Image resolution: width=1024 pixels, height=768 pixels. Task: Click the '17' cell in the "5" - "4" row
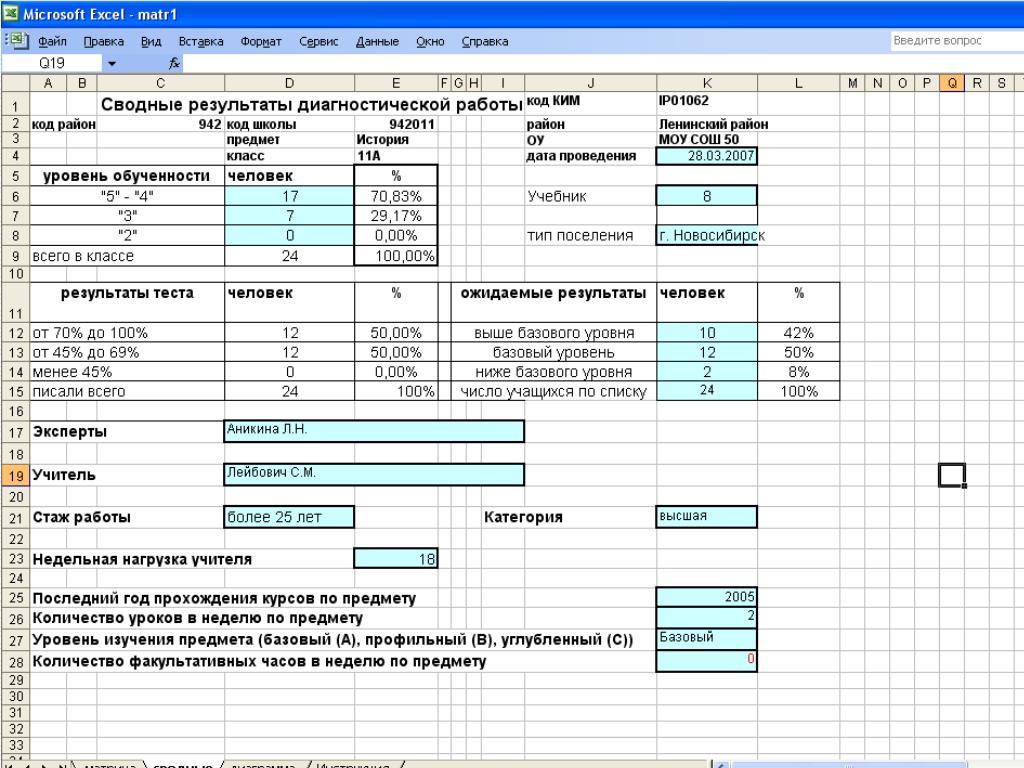pos(289,196)
